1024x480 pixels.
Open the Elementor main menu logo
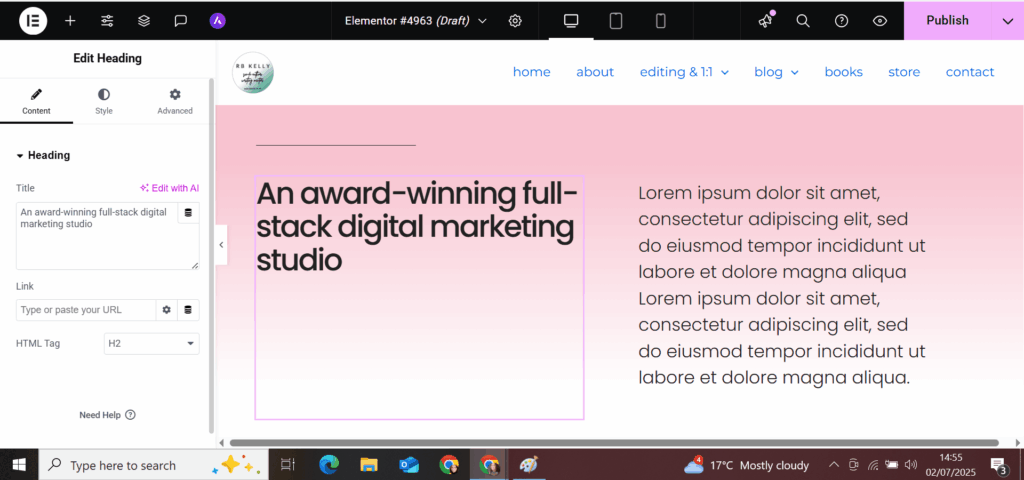click(33, 20)
